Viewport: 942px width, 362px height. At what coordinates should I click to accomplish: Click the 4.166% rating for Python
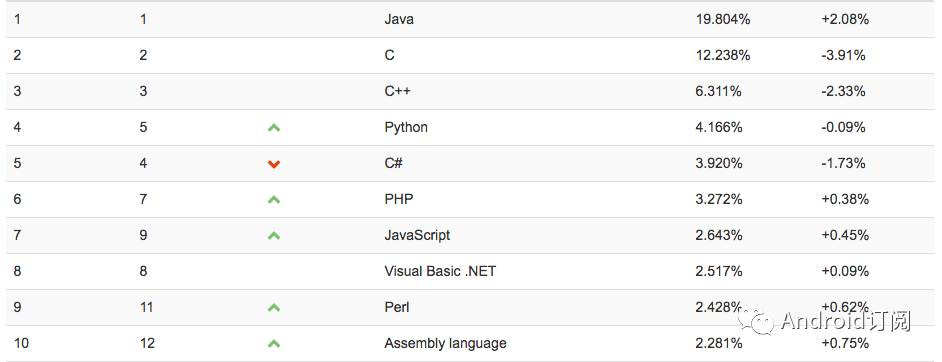[x=719, y=127]
